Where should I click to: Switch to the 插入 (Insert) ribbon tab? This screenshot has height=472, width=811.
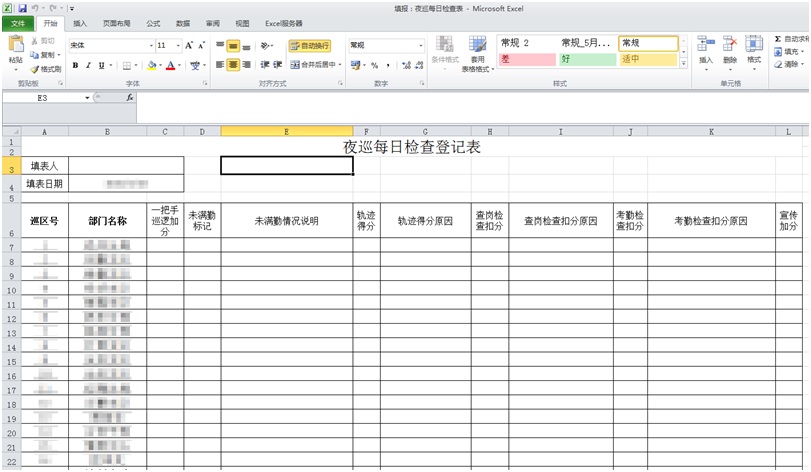80,23
